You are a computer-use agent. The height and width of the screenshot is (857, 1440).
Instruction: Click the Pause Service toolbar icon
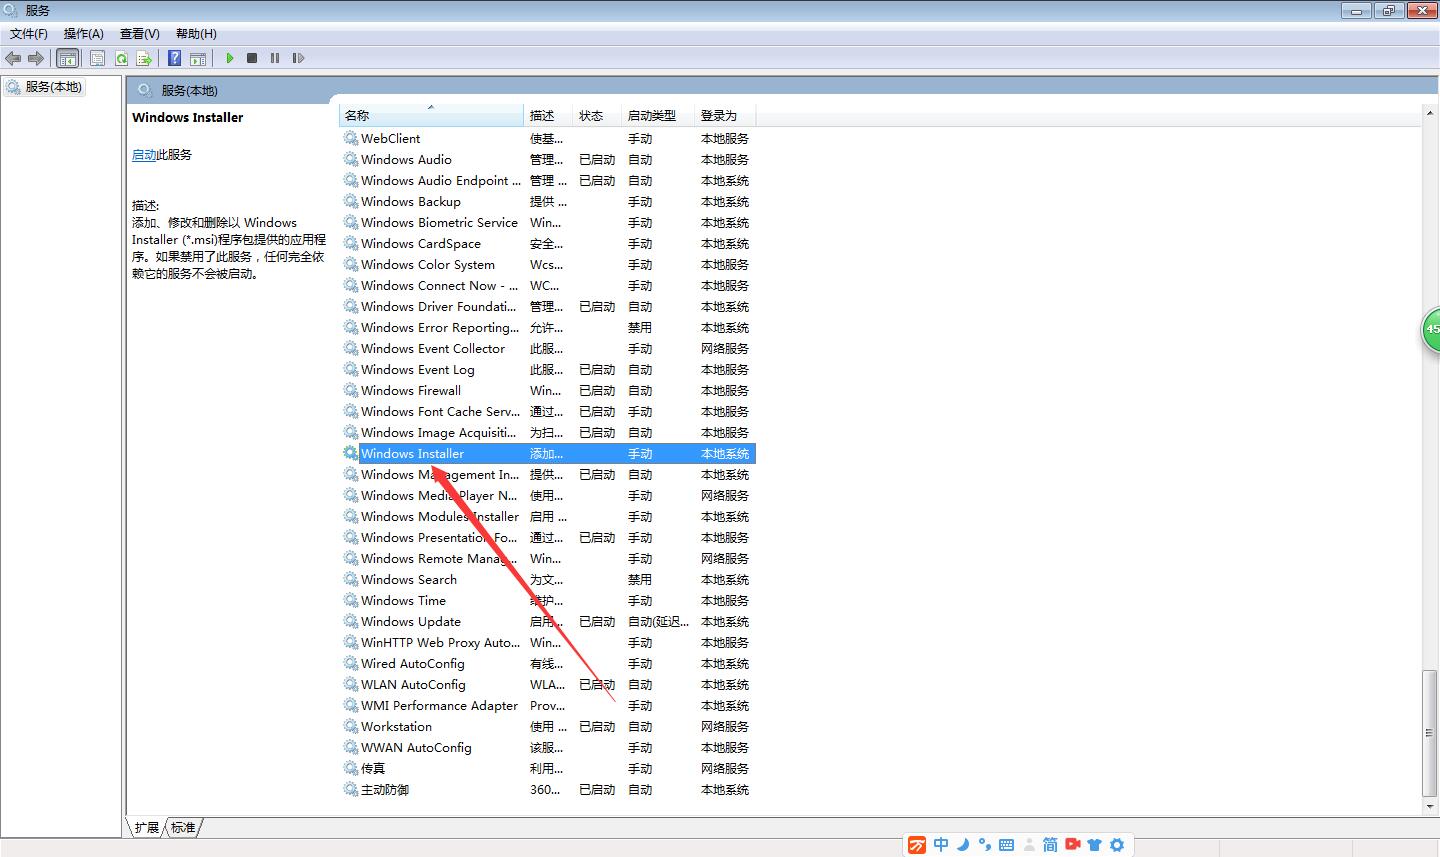(x=275, y=58)
